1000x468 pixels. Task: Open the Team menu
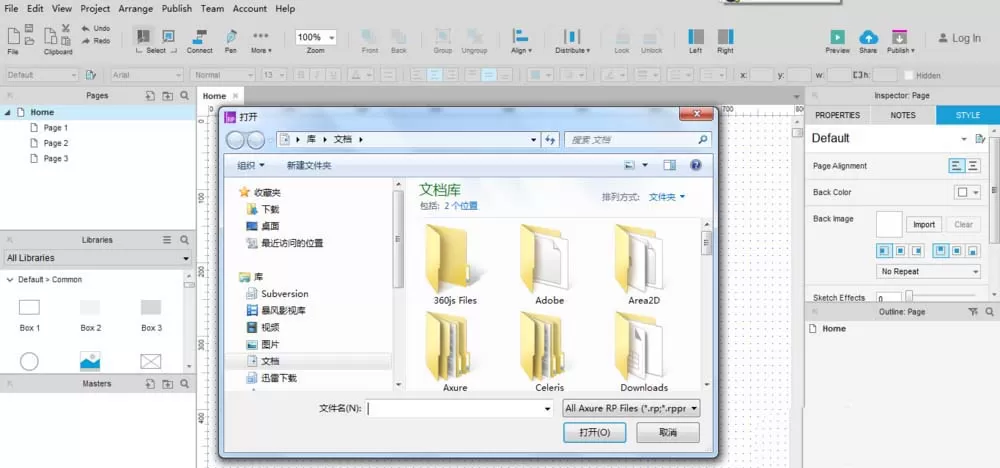tap(212, 8)
